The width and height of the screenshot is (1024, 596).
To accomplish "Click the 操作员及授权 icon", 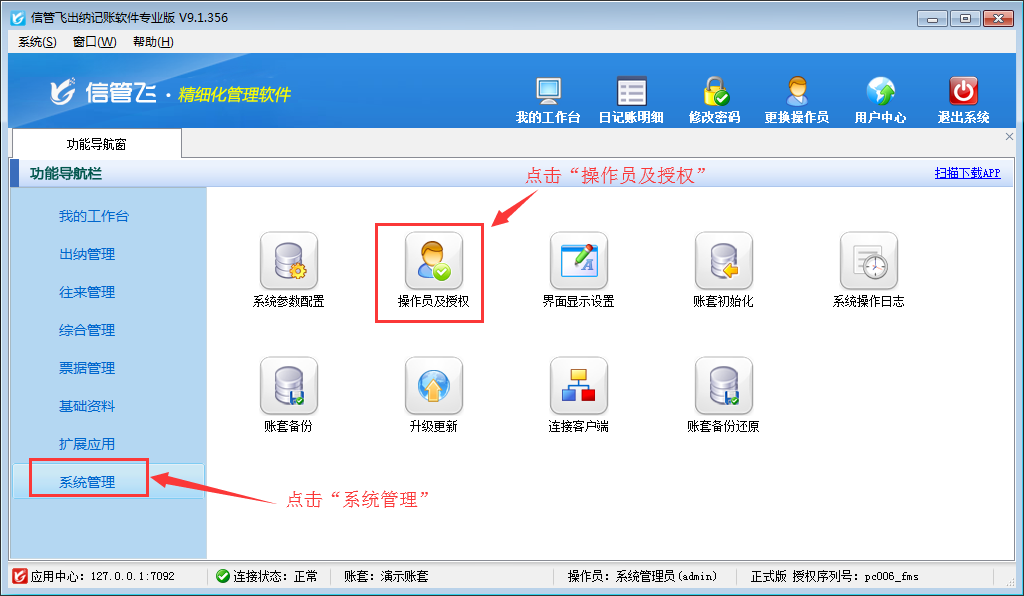I will (x=433, y=262).
